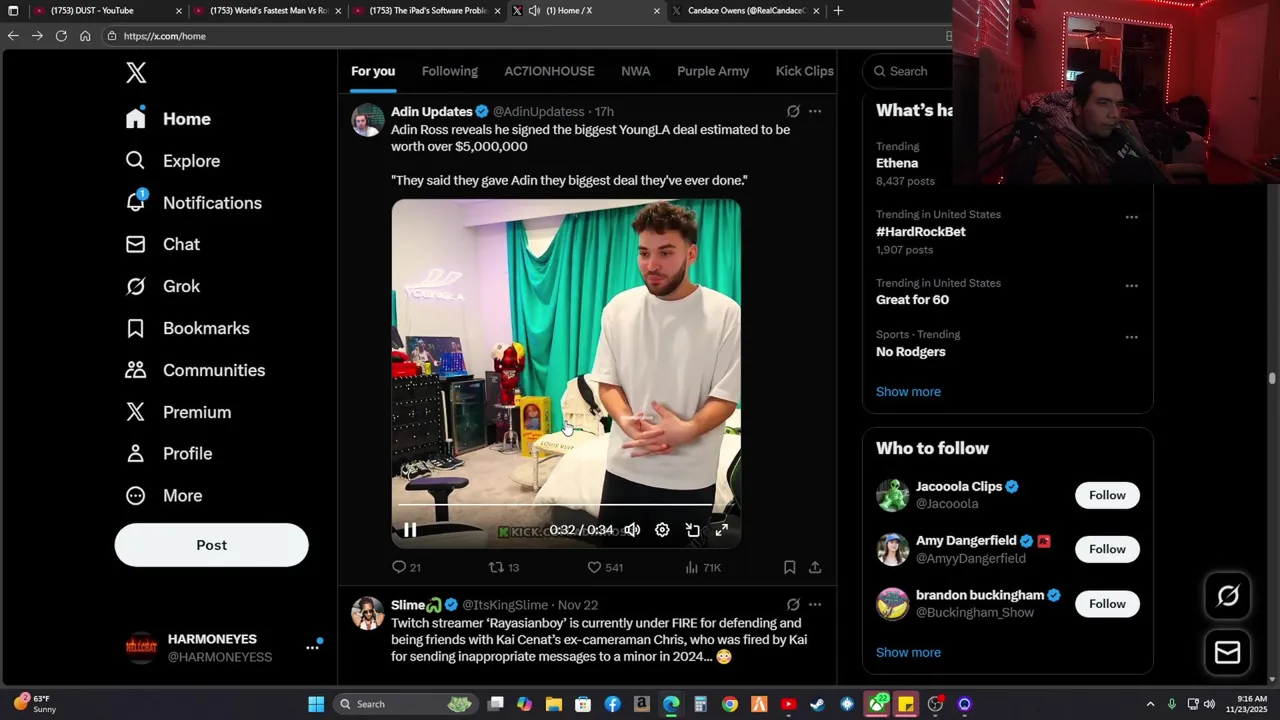Open video settings gear icon
Screen dimensions: 1280x720
(662, 530)
